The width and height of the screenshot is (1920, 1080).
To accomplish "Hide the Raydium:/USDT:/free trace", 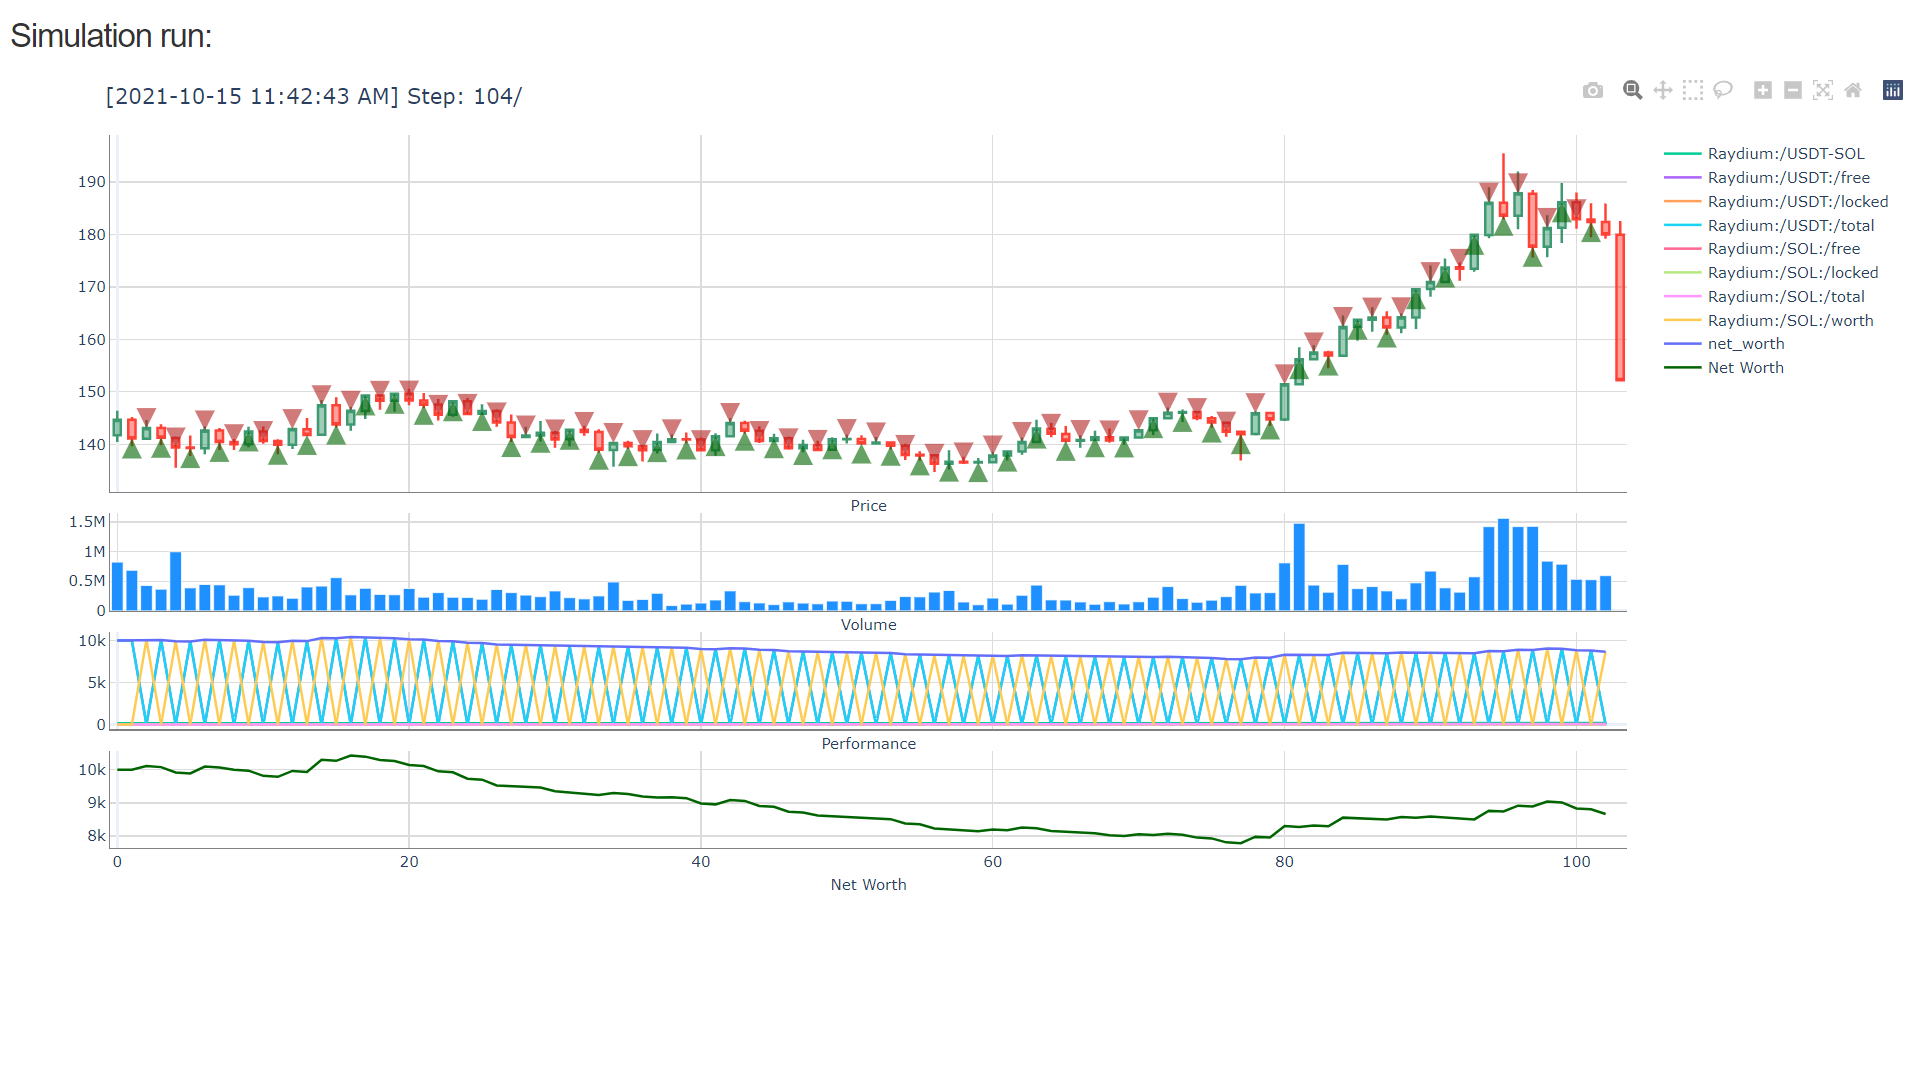I will pyautogui.click(x=1788, y=178).
